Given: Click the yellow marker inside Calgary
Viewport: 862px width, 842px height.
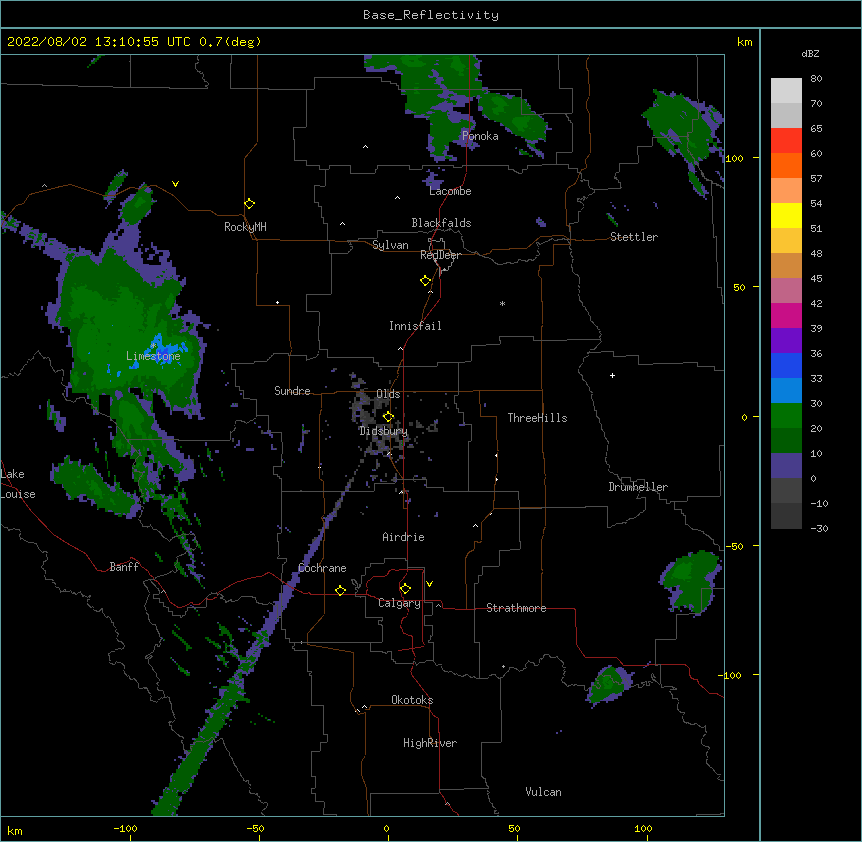Looking at the screenshot, I should click(x=405, y=589).
